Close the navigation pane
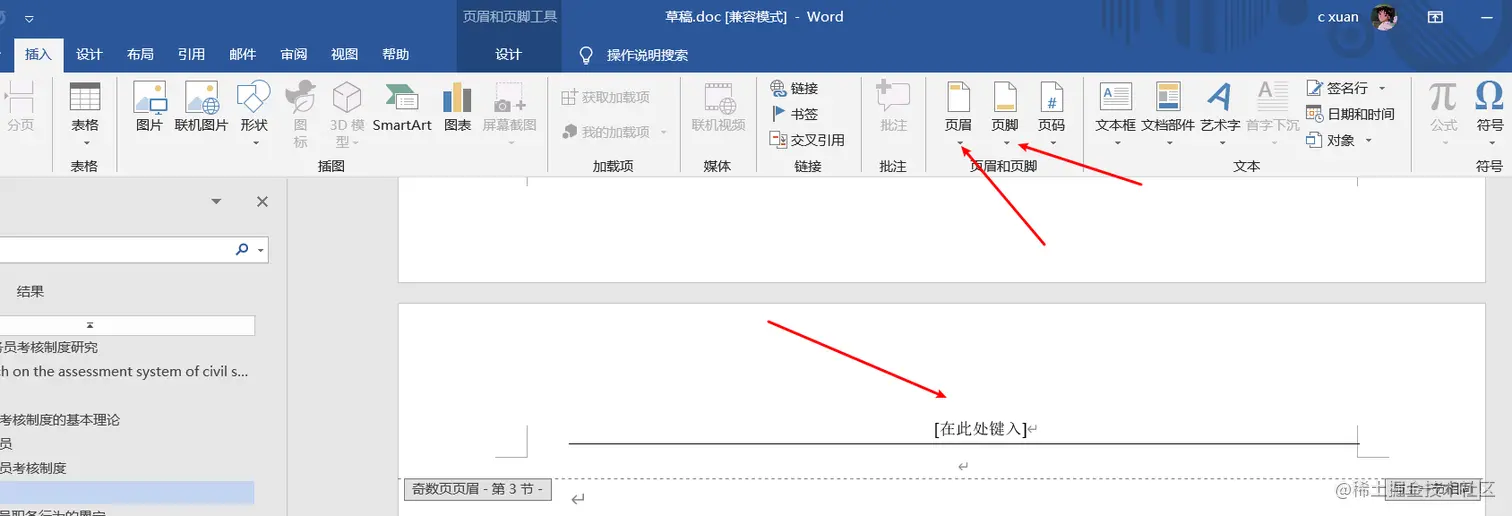This screenshot has height=516, width=1512. [262, 202]
